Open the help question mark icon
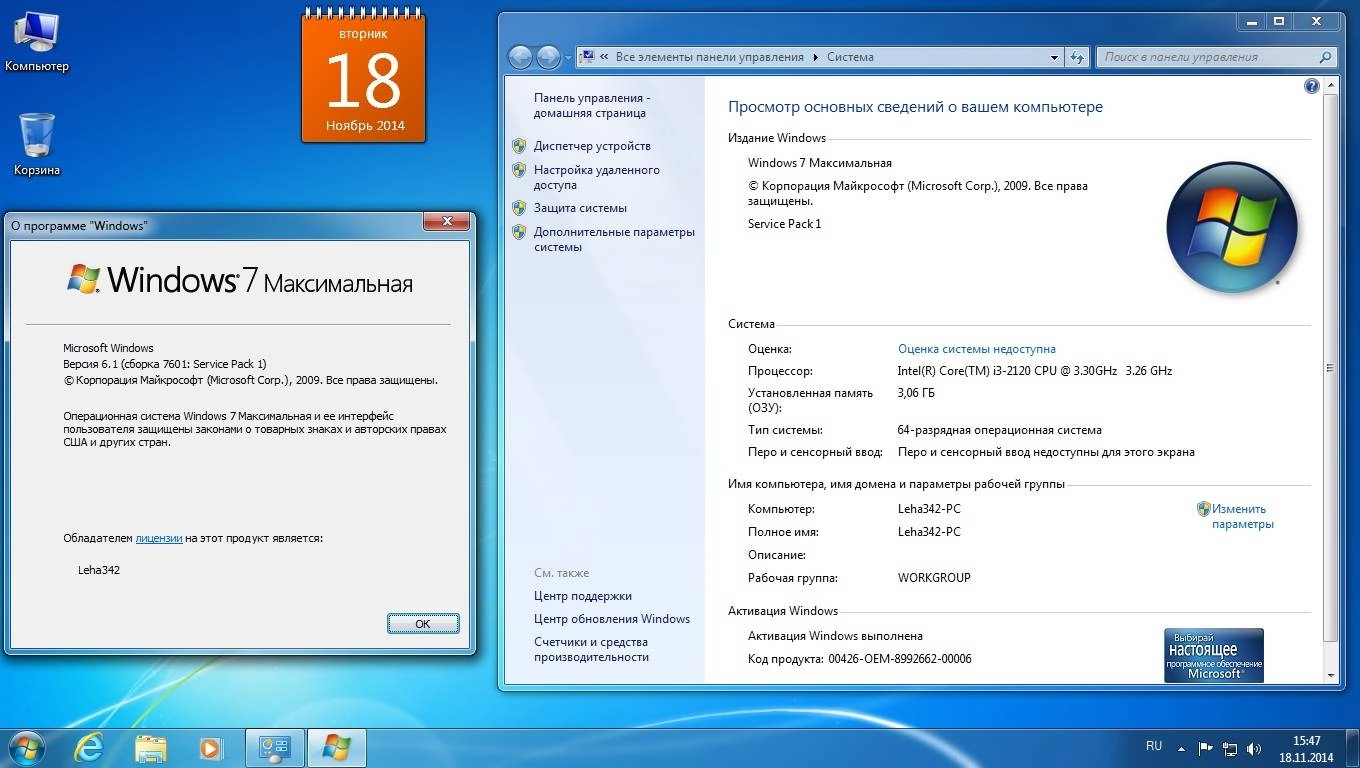 [x=1312, y=87]
